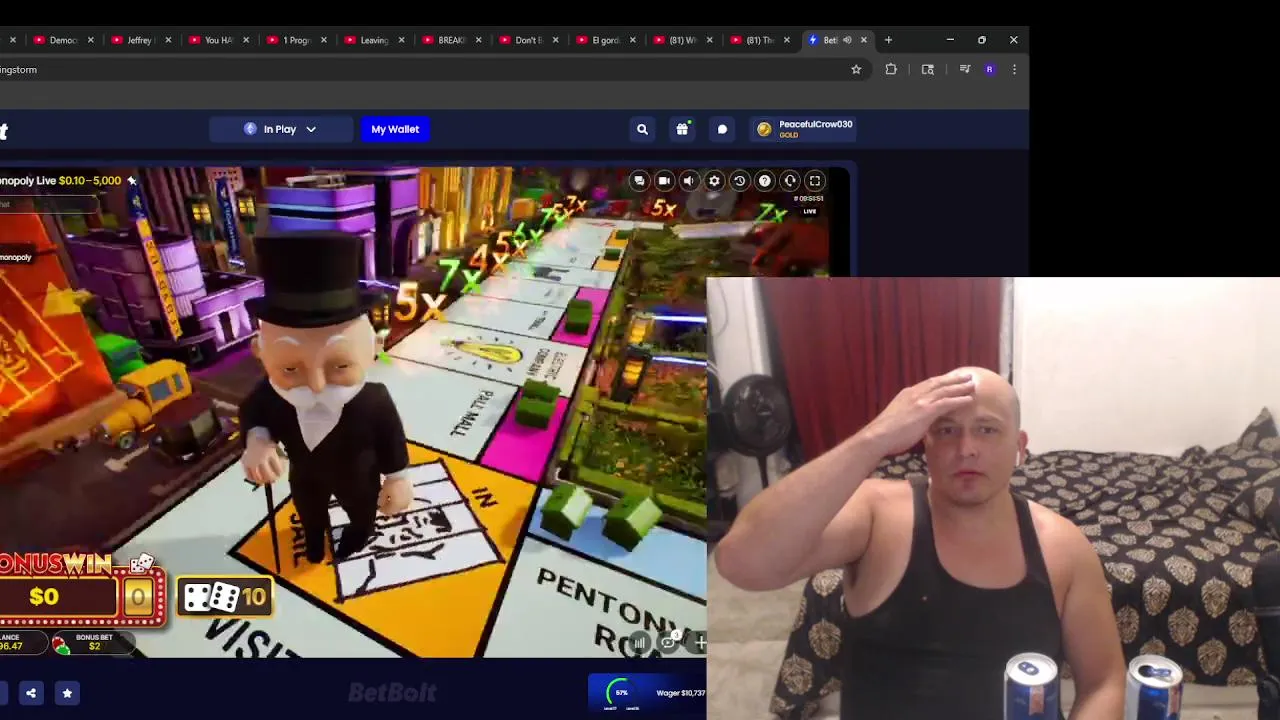Click the Monopoly Live $0.10–5,000 title

click(60, 181)
